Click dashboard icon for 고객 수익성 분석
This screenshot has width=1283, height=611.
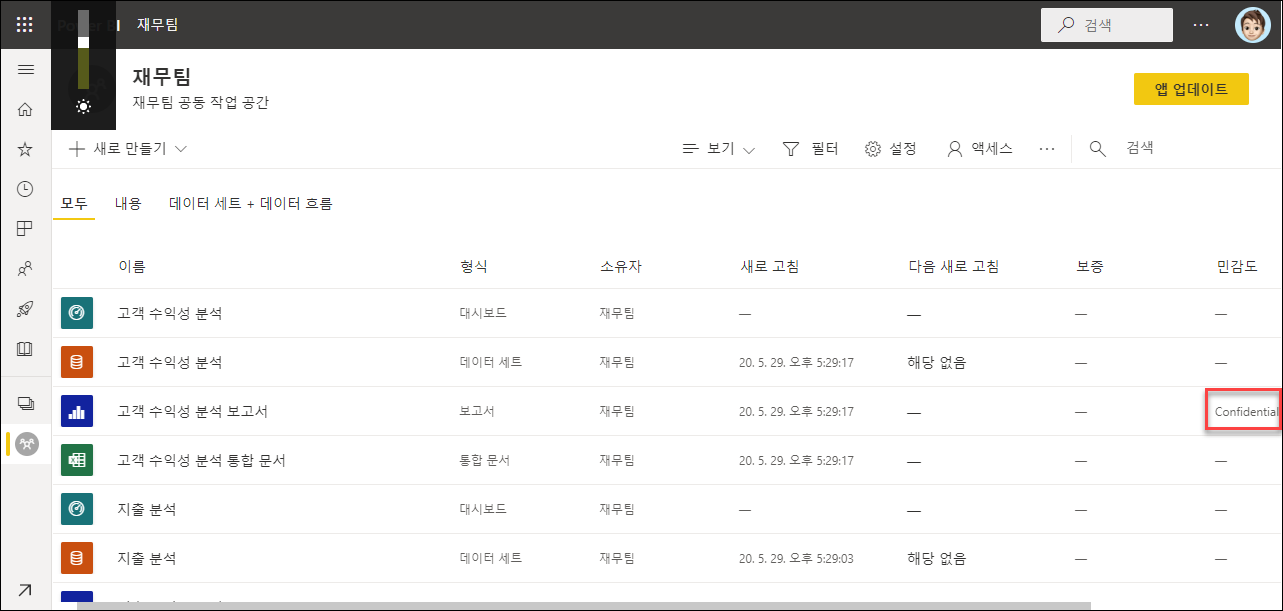click(77, 313)
